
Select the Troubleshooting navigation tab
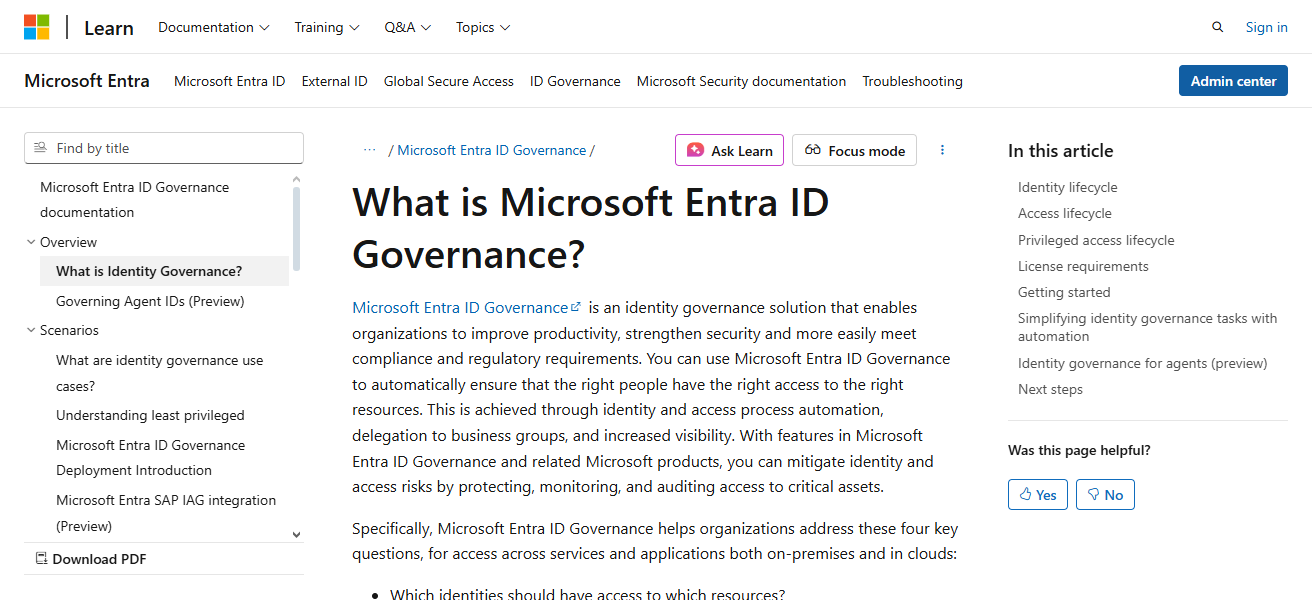(x=912, y=81)
